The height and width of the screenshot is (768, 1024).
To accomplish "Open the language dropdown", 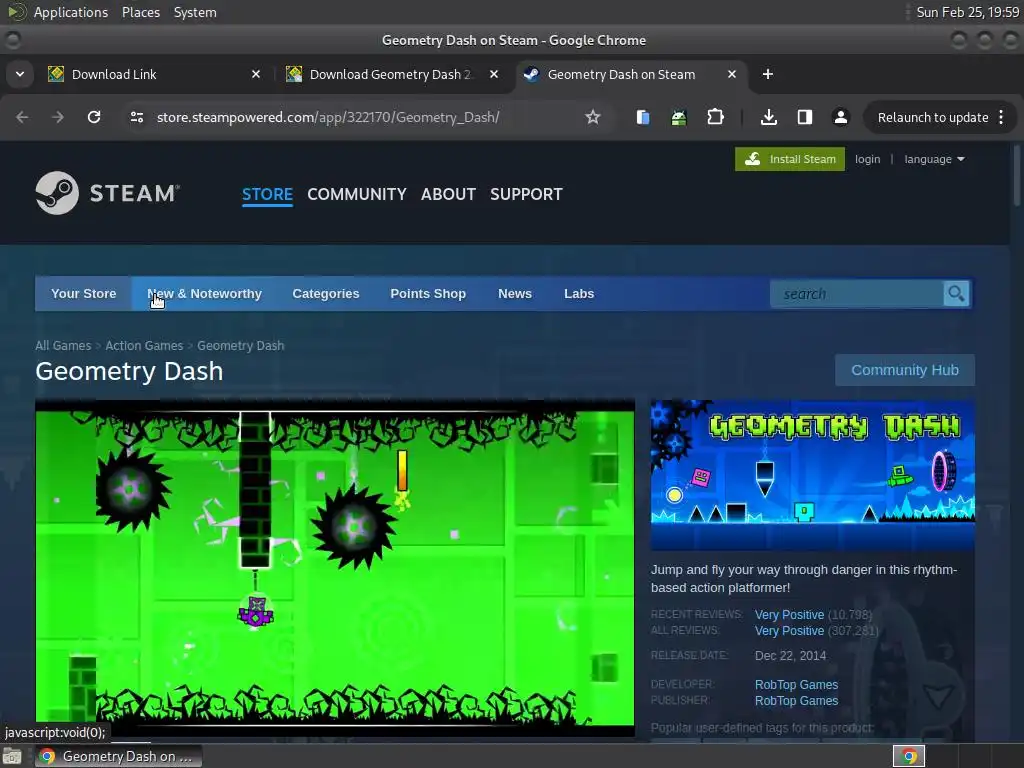I will 934,159.
